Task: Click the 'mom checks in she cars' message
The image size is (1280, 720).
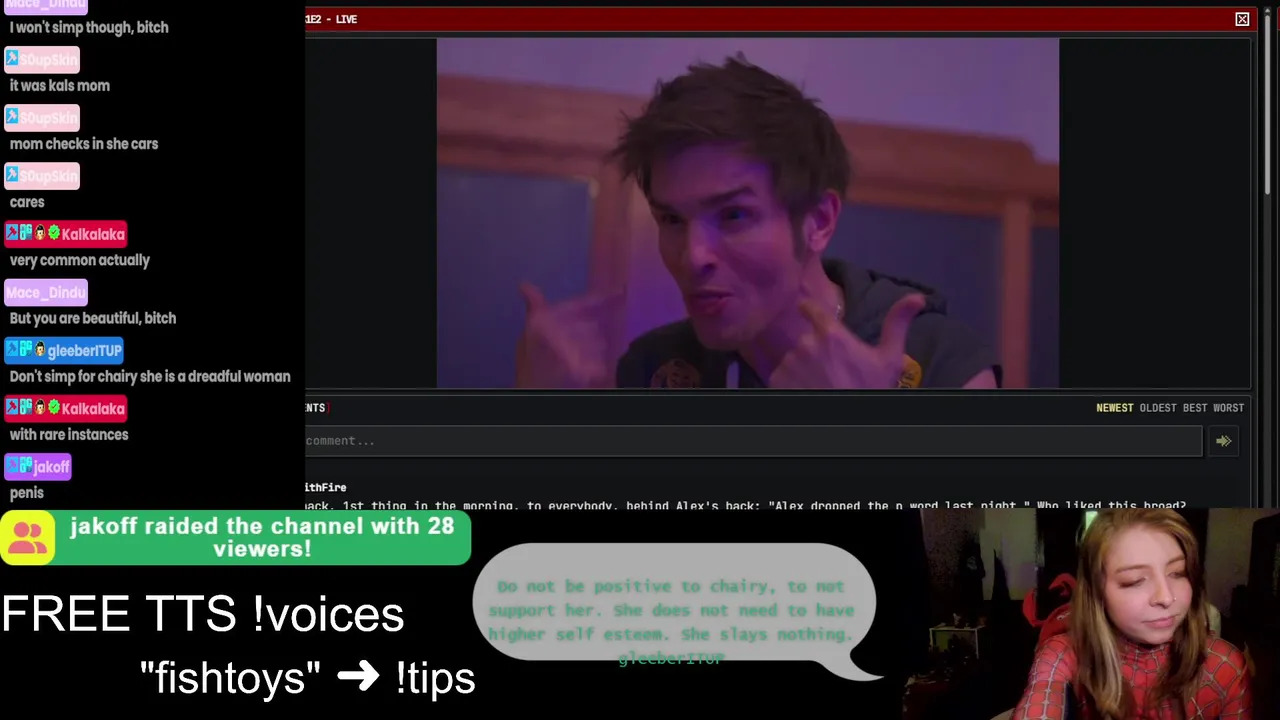Action: pyautogui.click(x=84, y=144)
